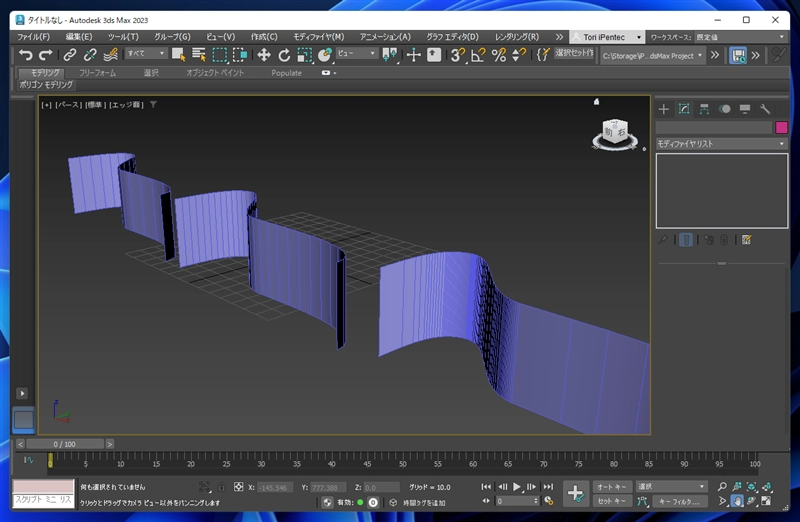
Task: Click the エッジ面 viewport shading label
Action: tap(127, 105)
